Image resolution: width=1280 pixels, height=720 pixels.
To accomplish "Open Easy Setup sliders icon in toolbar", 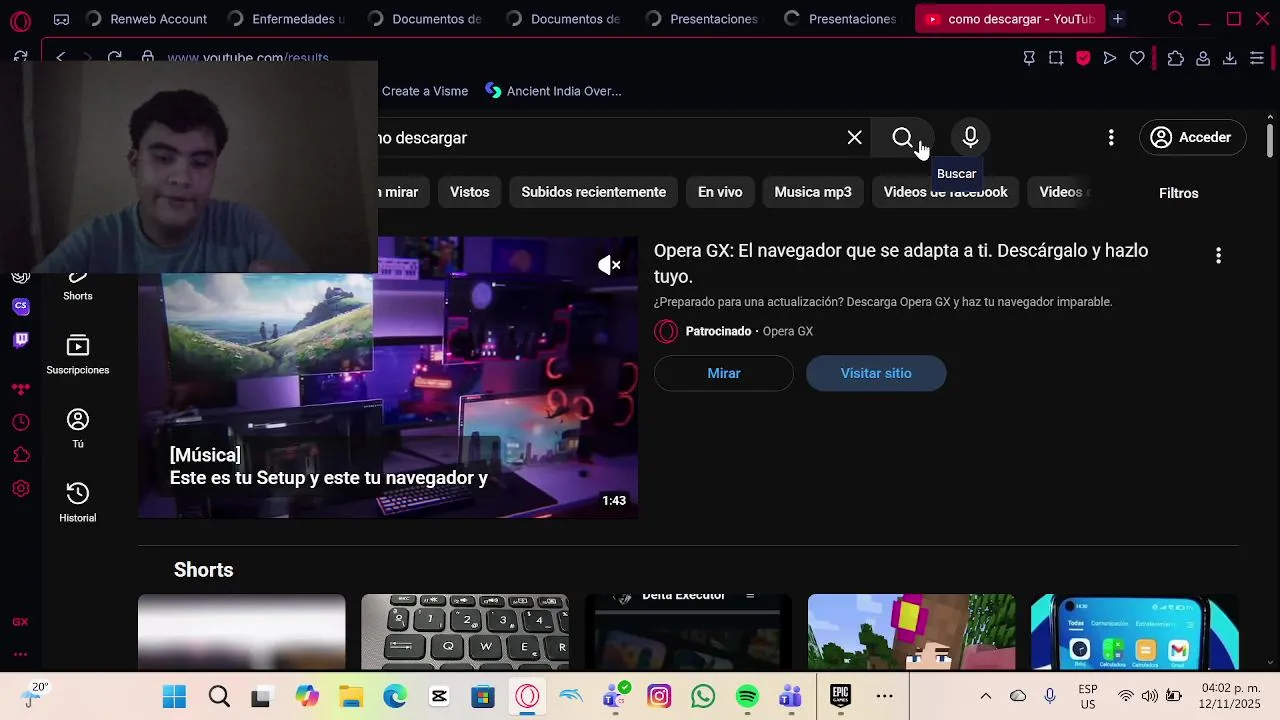I will [x=1257, y=58].
